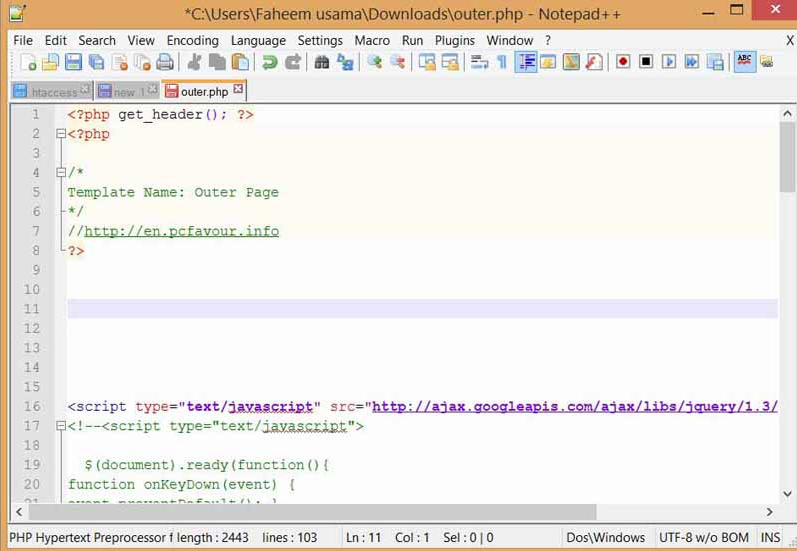This screenshot has width=797, height=551.
Task: Click the vertical scrollbar up arrow
Action: coord(787,113)
